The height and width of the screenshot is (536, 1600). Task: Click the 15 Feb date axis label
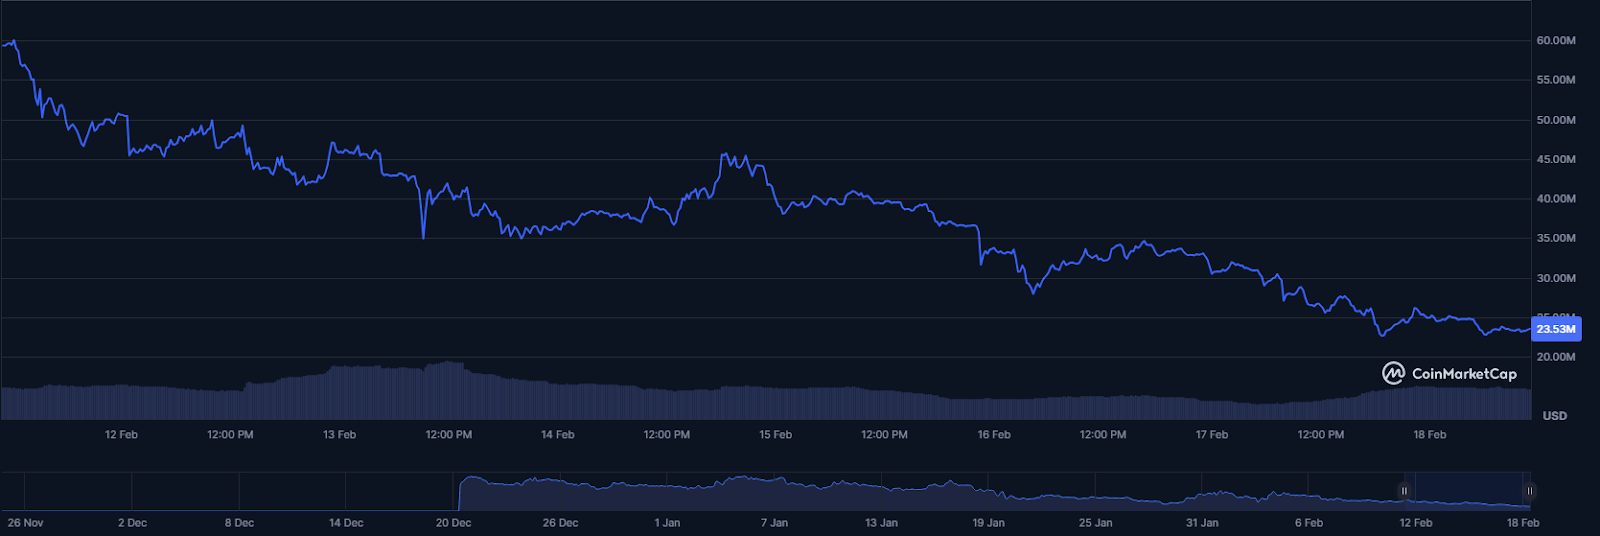click(x=775, y=435)
